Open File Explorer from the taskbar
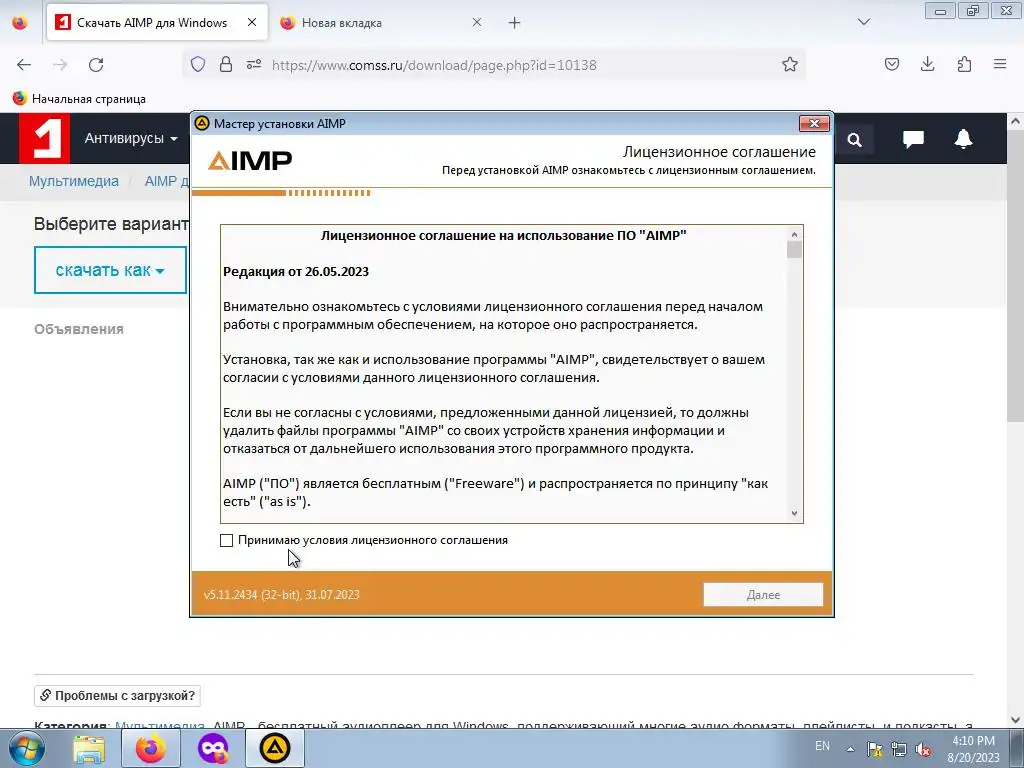 [x=89, y=748]
